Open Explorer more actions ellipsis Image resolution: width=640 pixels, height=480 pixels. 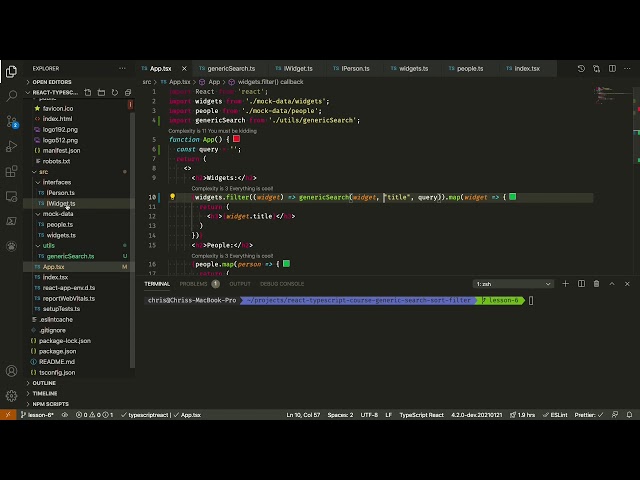point(122,69)
